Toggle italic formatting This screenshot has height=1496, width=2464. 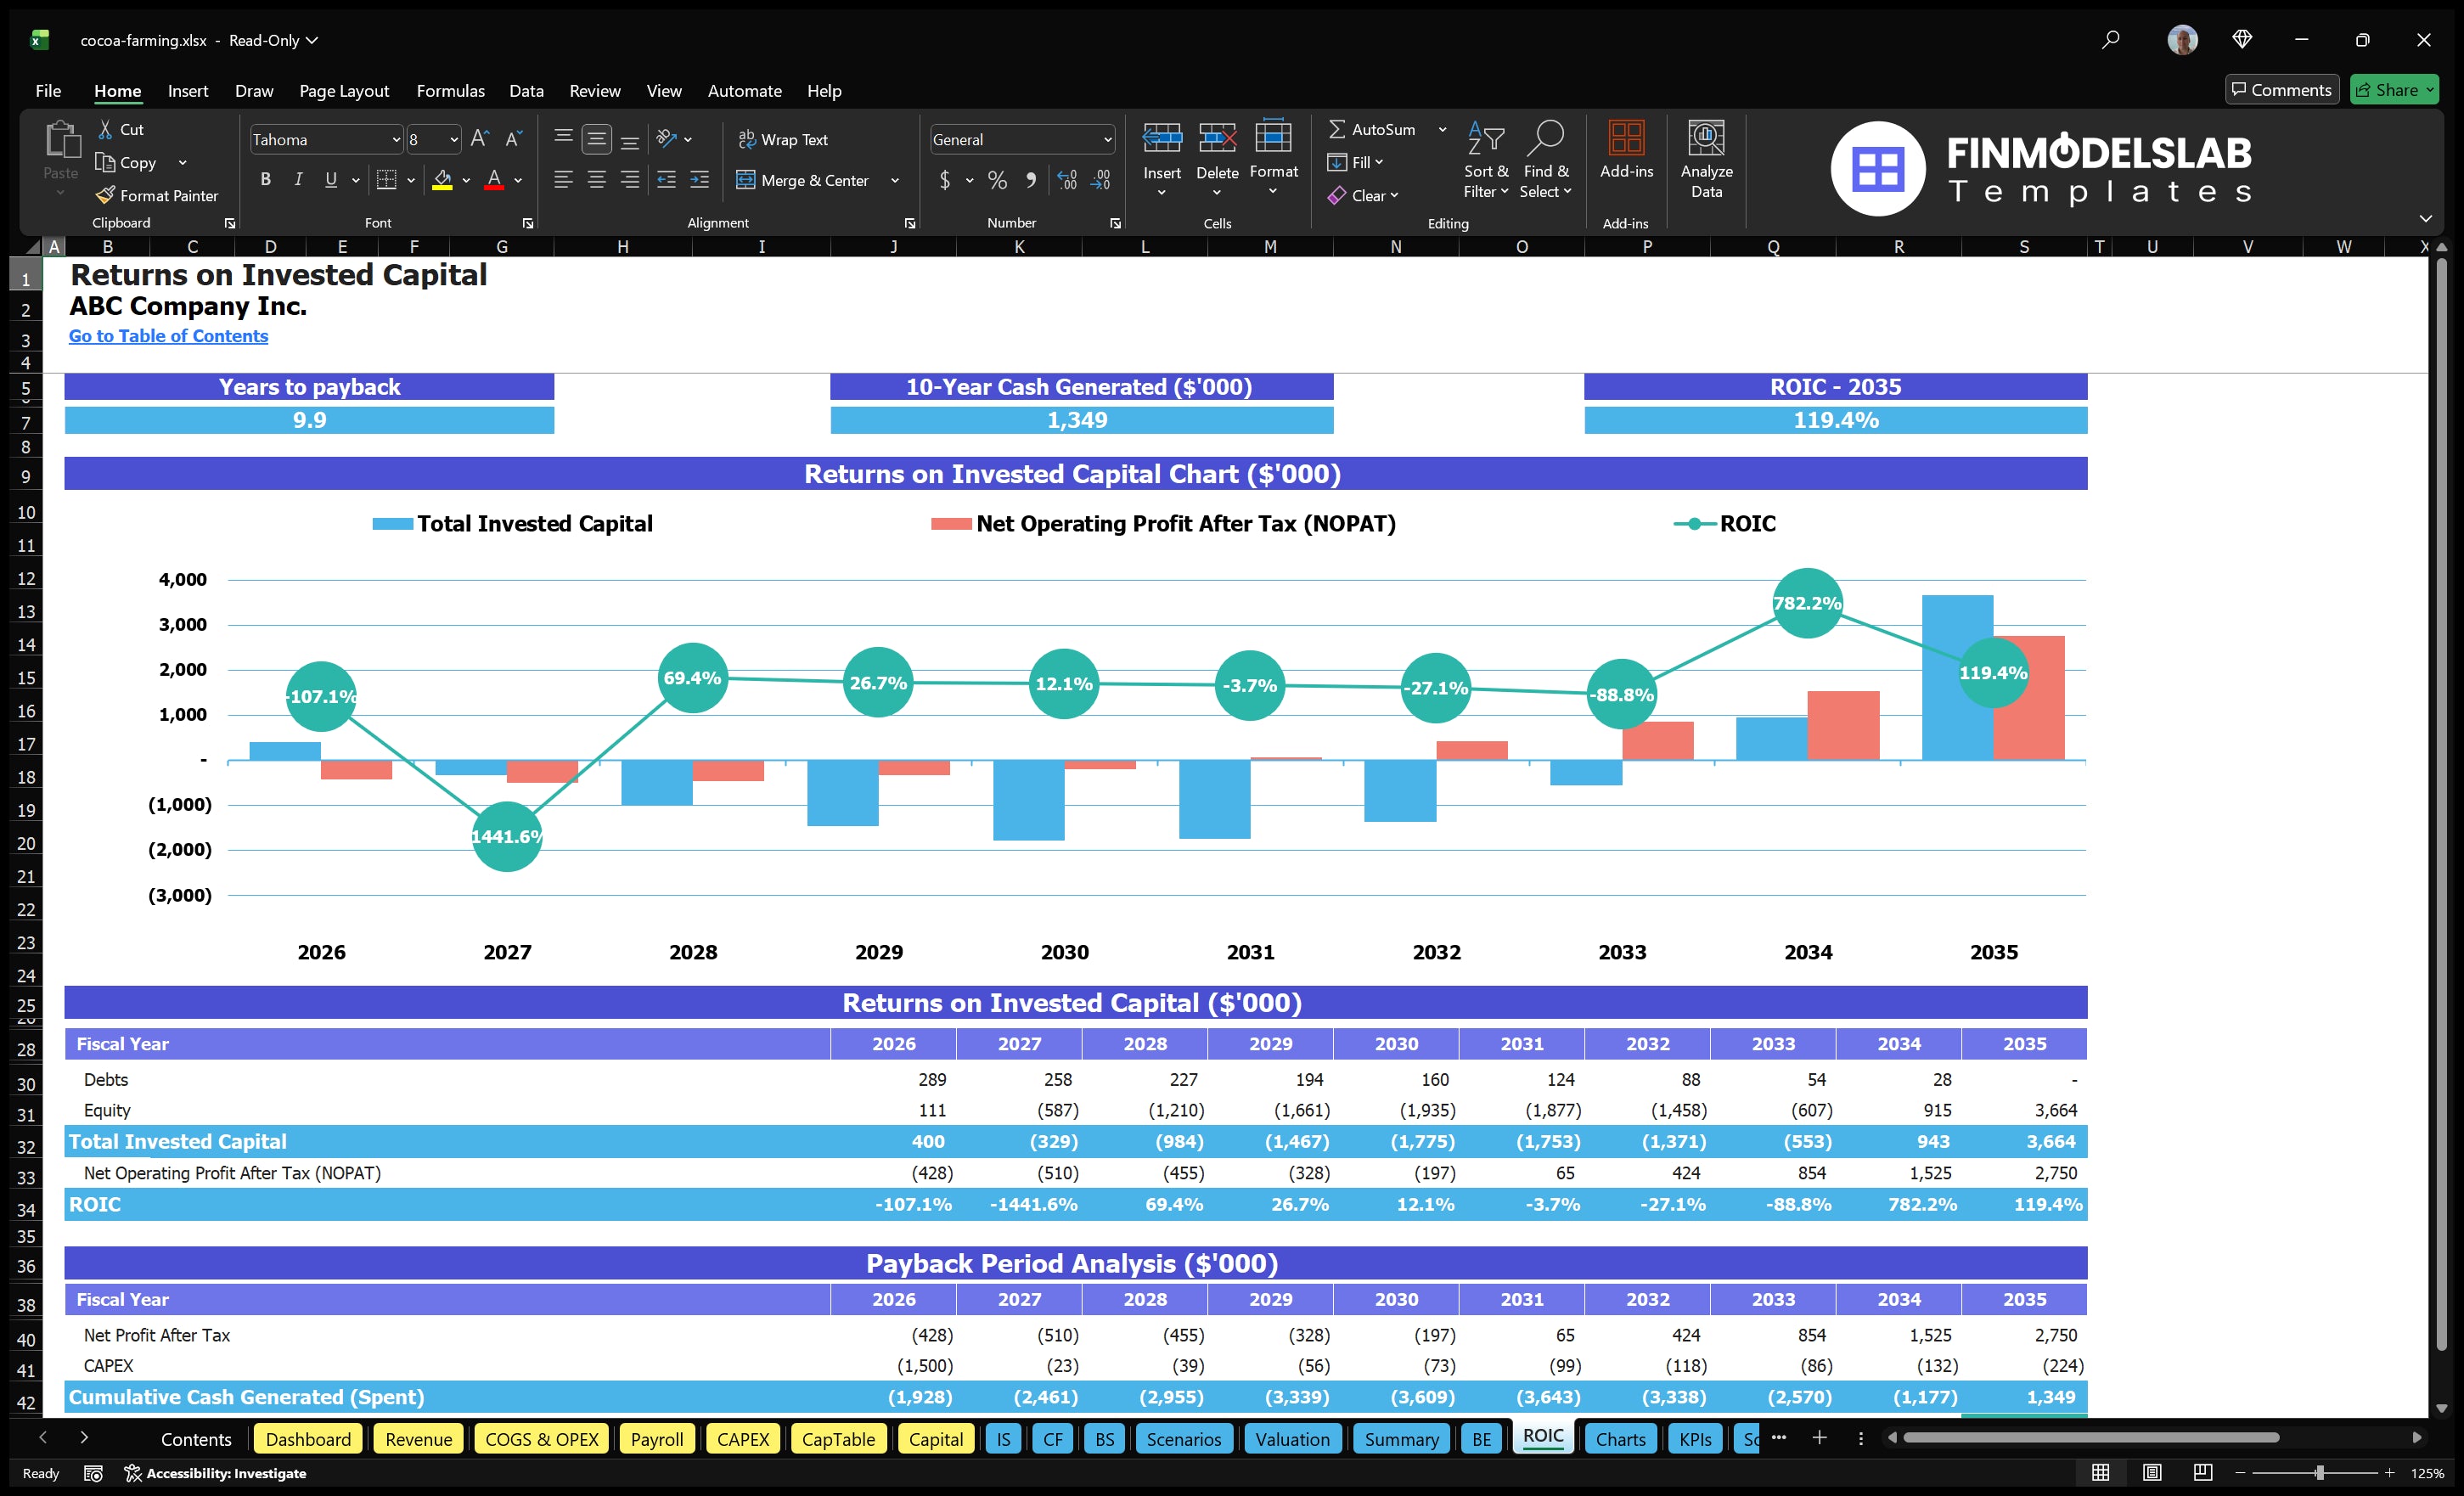tap(297, 180)
